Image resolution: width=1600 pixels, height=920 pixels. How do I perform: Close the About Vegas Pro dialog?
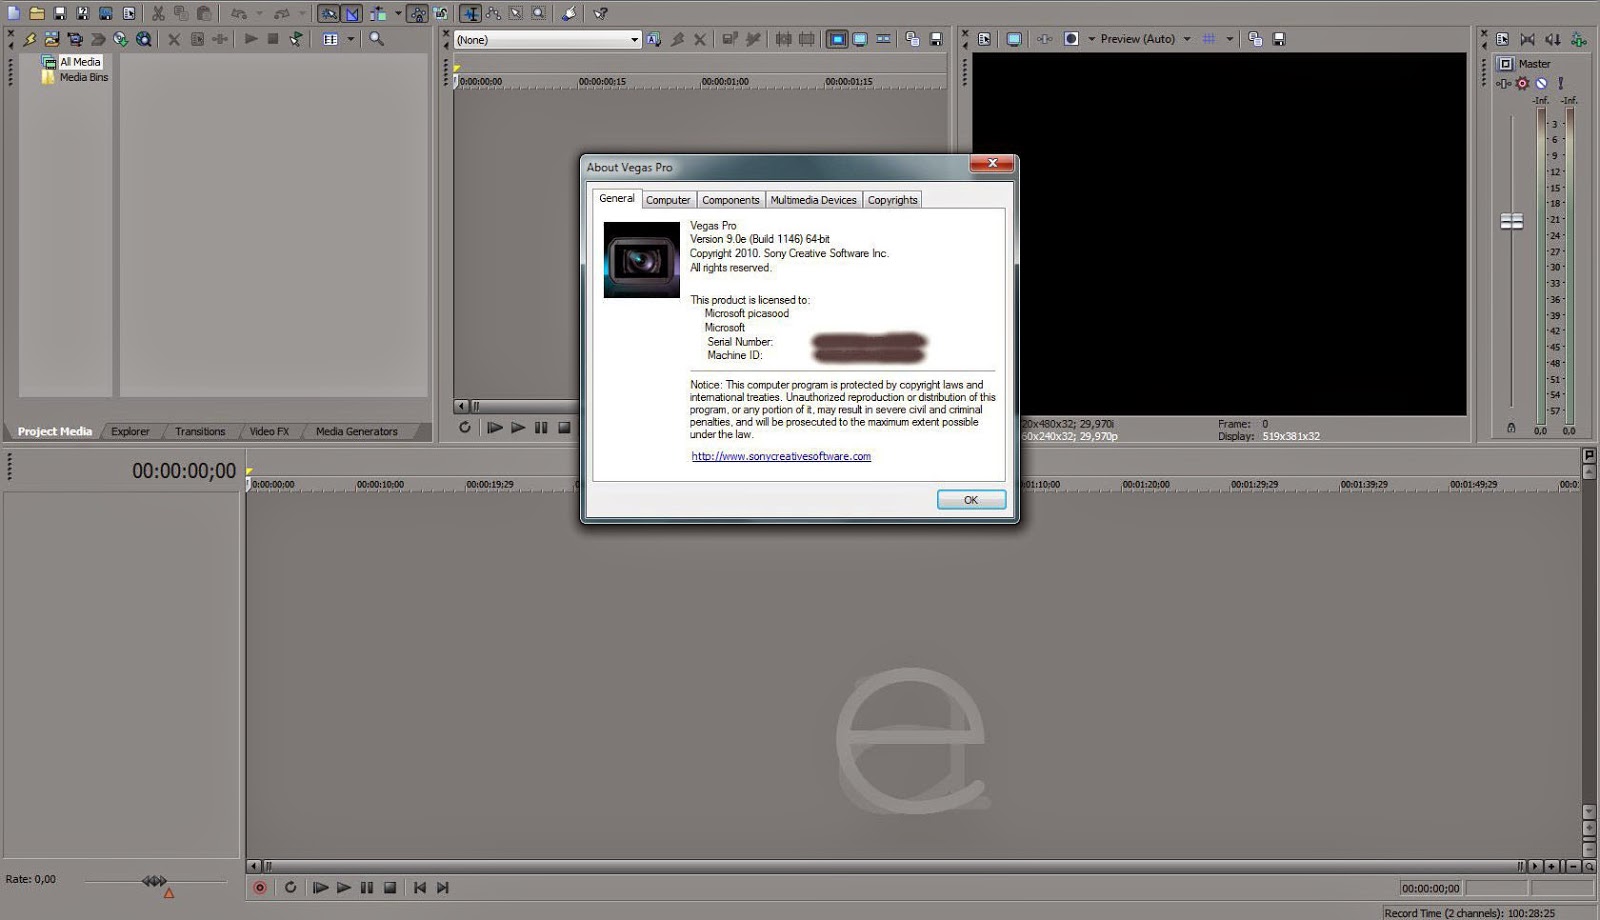993,163
